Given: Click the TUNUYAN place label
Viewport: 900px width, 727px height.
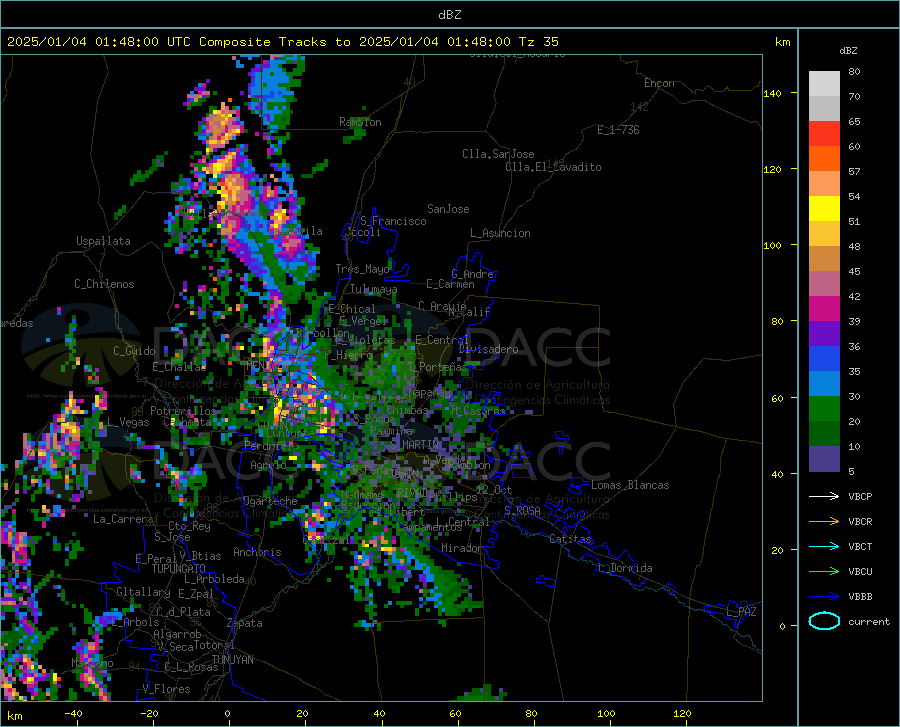Looking at the screenshot, I should (x=232, y=659).
